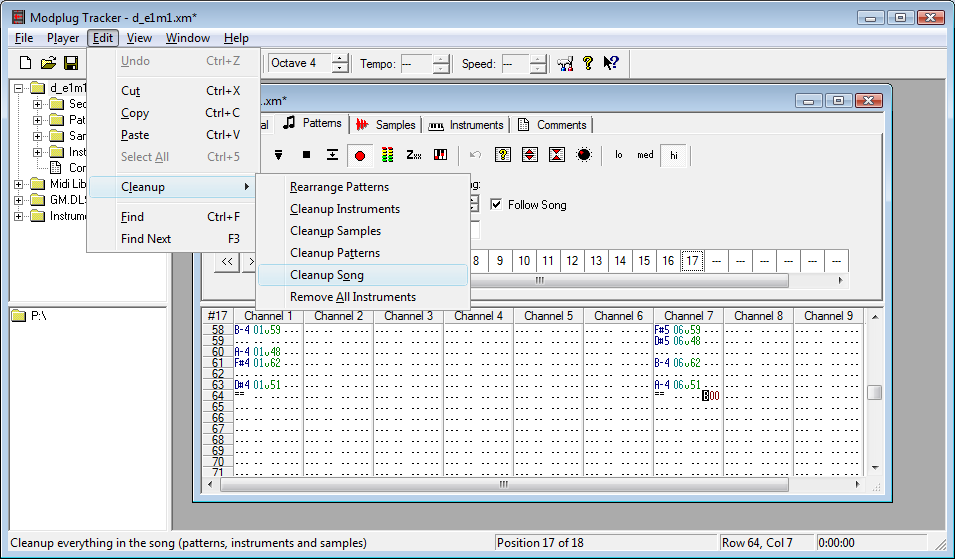955x559 pixels.
Task: Click the P:\ folder in the lower panel
Action: point(29,315)
